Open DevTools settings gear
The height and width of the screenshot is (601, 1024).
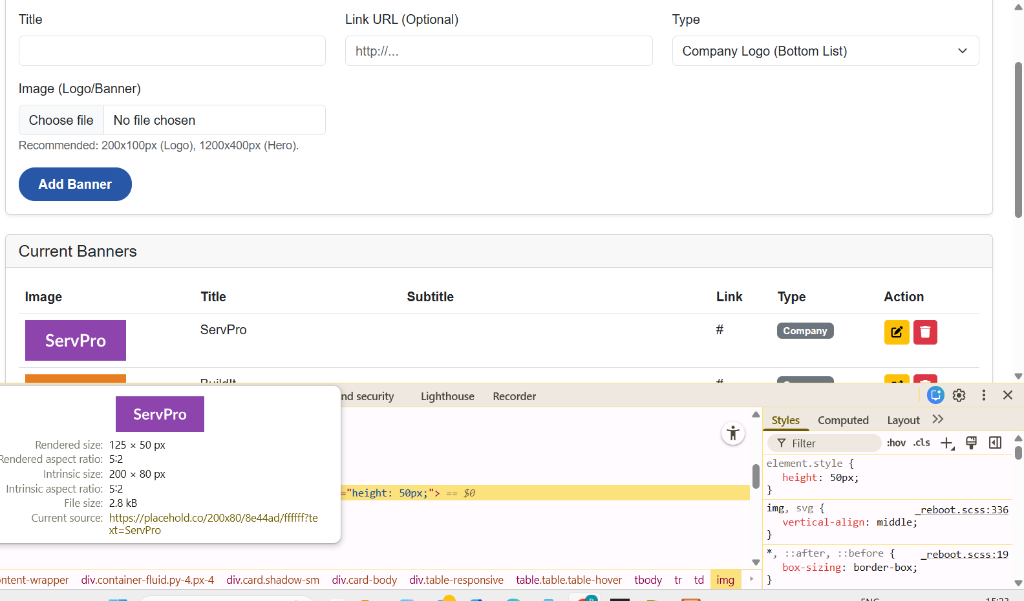coord(959,396)
